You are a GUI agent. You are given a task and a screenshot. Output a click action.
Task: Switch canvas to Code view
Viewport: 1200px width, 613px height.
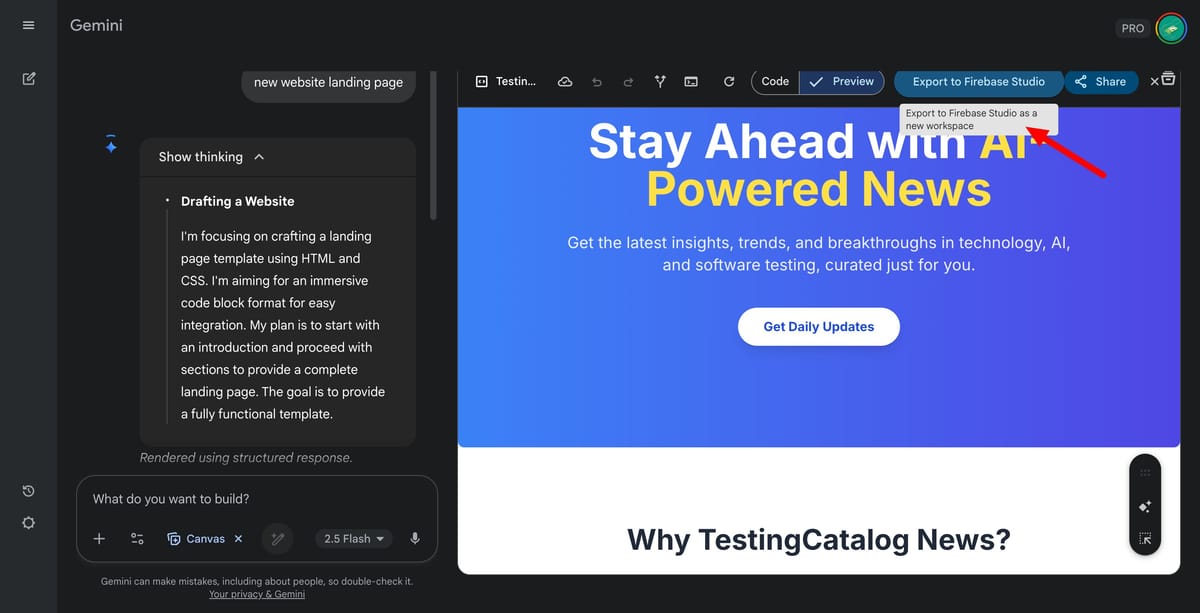[775, 82]
